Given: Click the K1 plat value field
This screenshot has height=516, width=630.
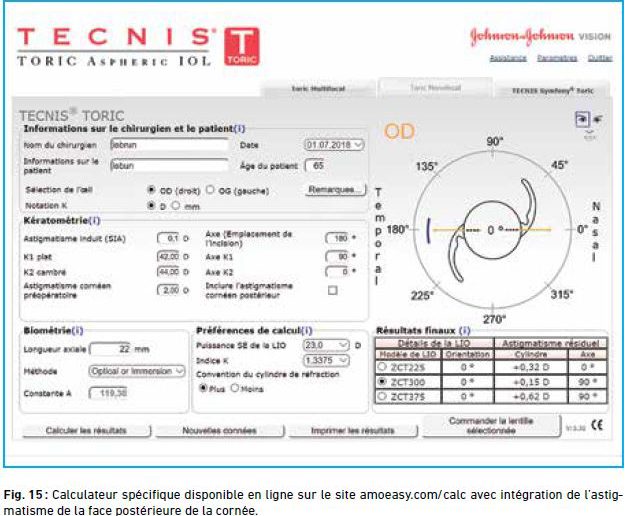Looking at the screenshot, I should [168, 256].
